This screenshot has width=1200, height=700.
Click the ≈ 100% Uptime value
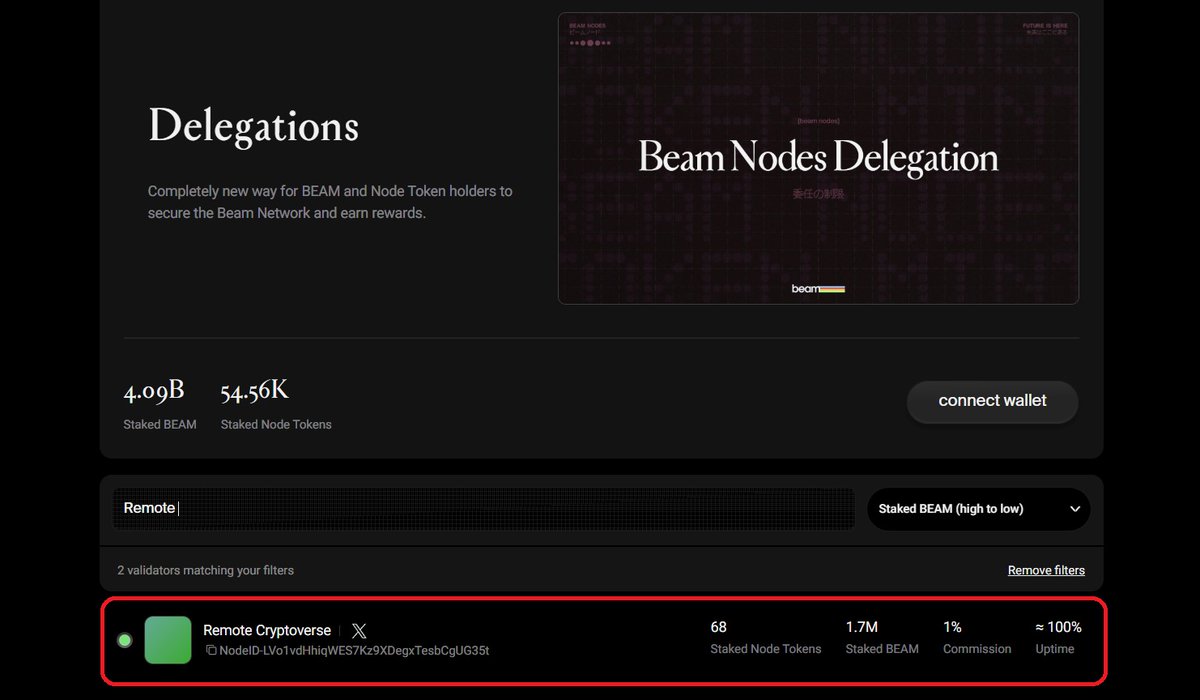pos(1058,627)
